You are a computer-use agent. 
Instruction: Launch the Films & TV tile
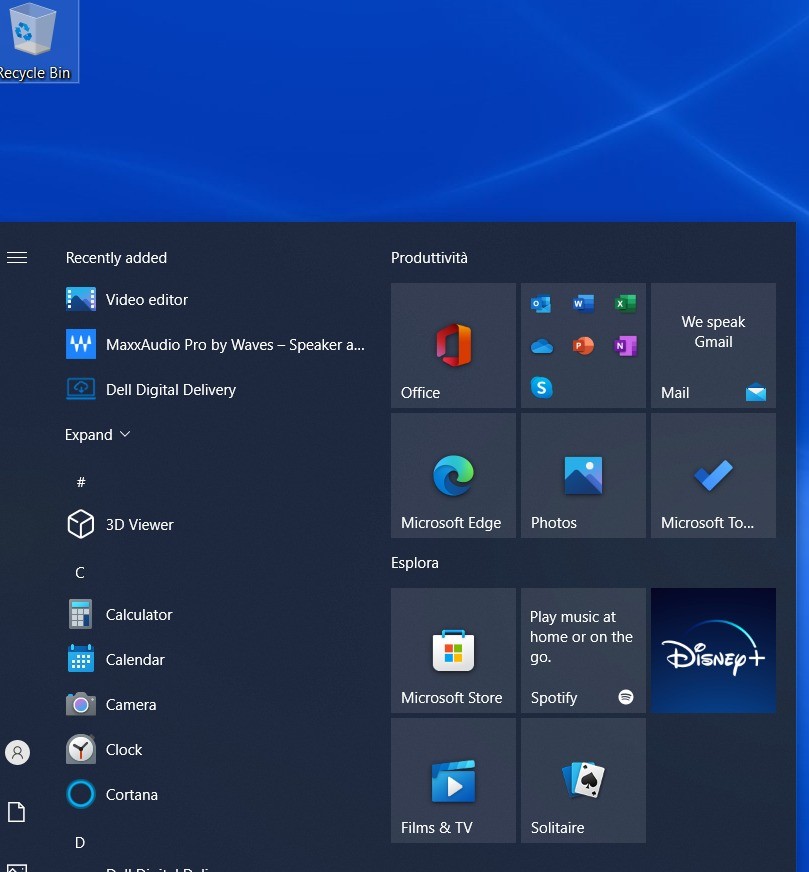click(453, 780)
